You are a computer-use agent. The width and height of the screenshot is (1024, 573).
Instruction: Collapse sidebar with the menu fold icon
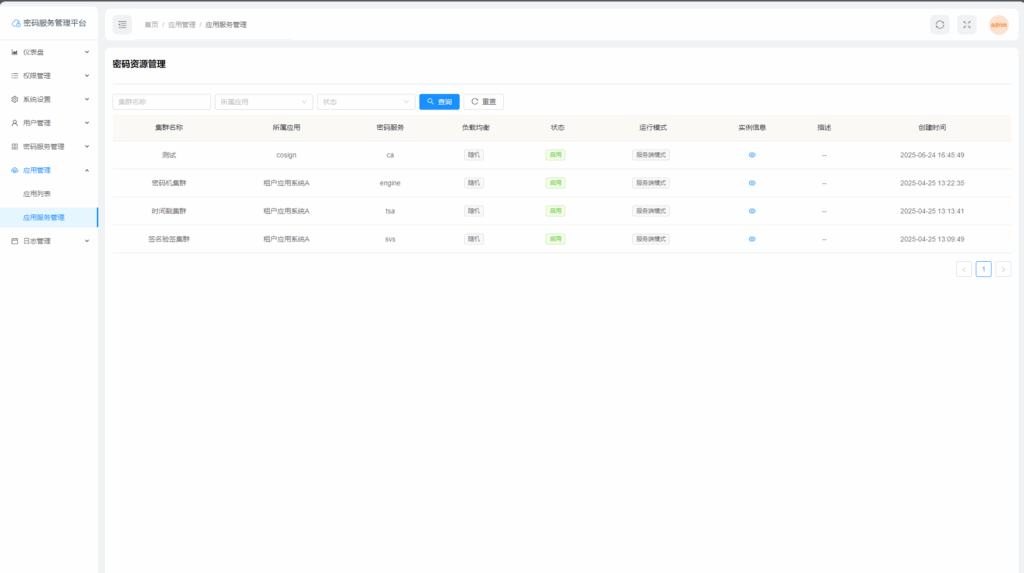click(122, 25)
